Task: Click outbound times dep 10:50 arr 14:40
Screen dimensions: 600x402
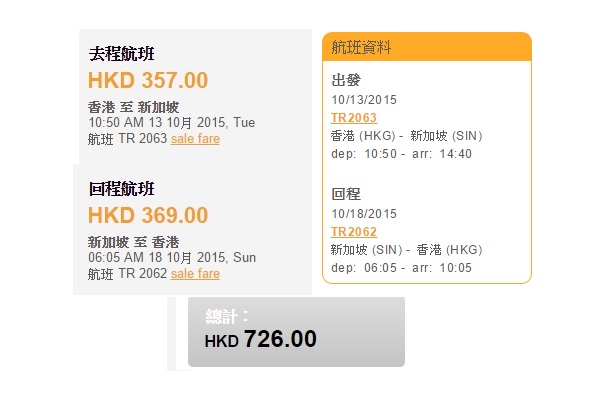Action: click(401, 154)
